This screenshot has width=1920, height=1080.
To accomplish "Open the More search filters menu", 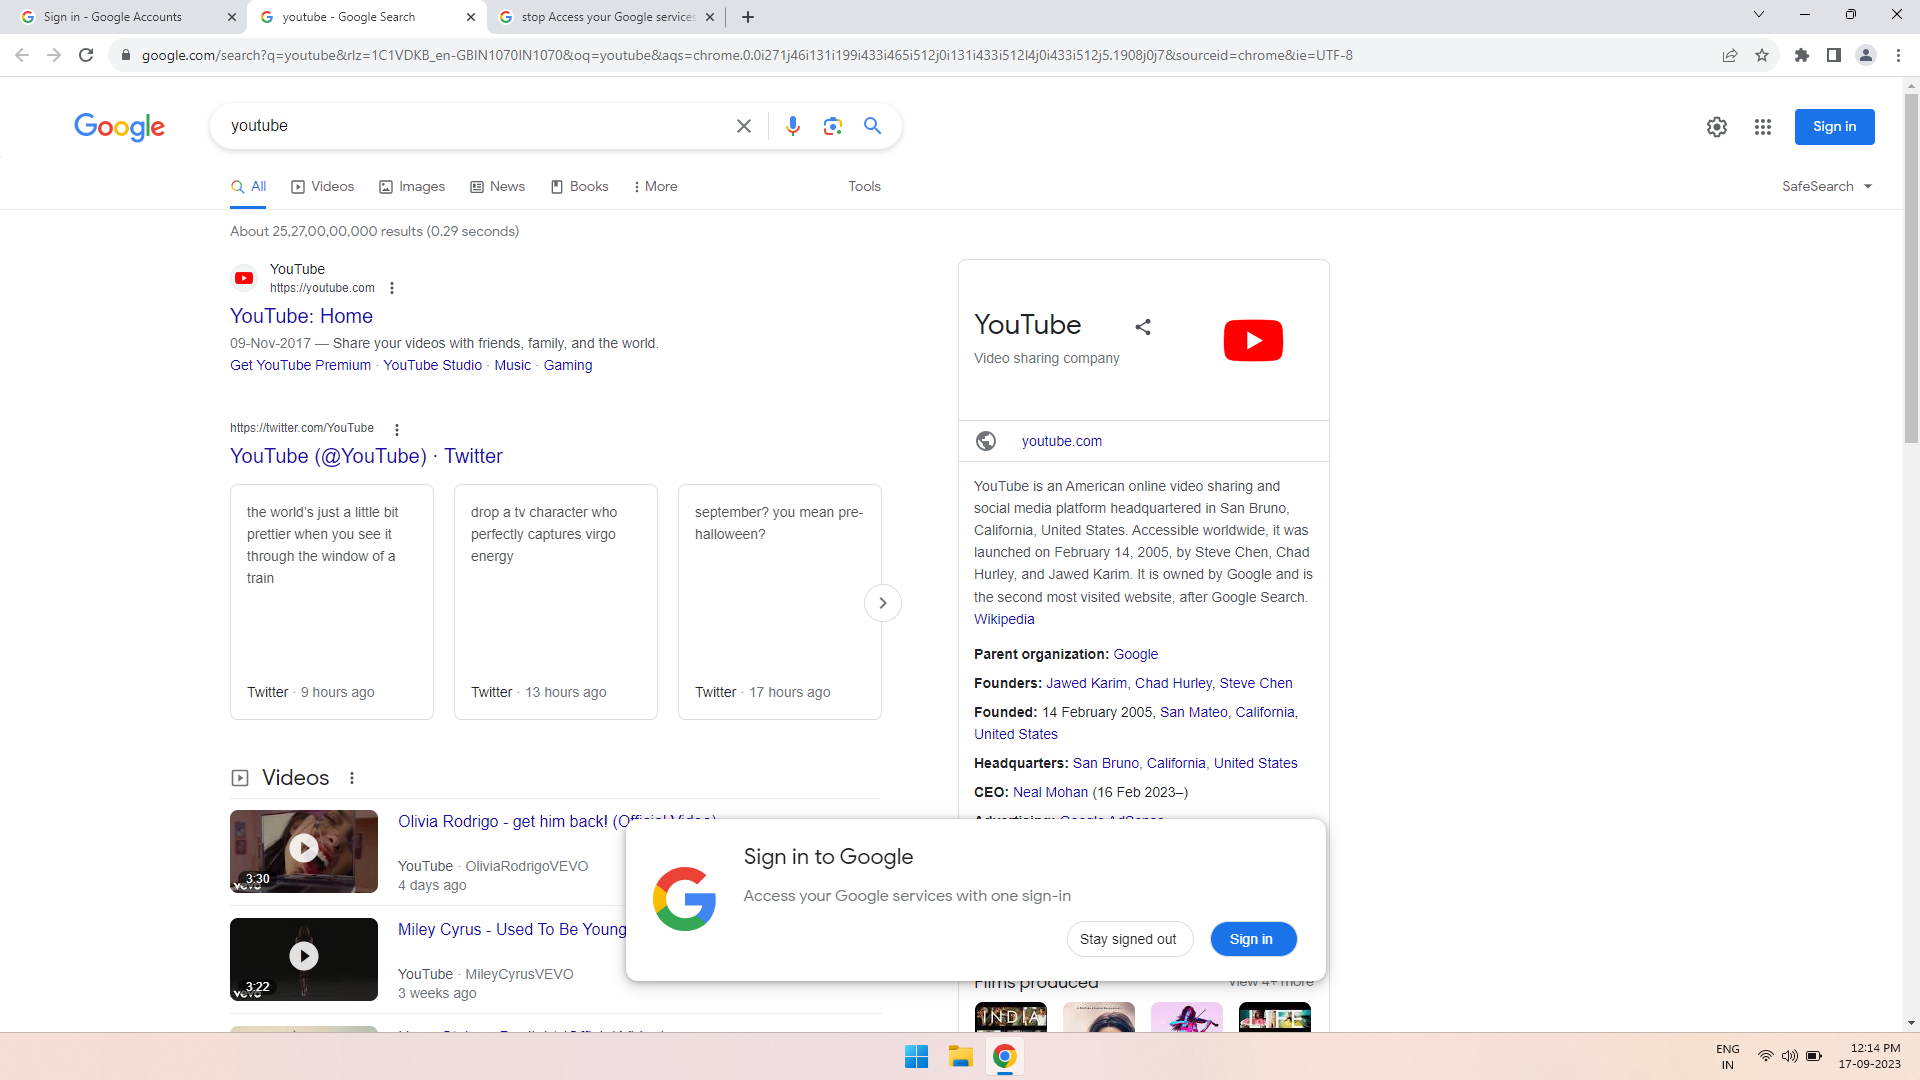I will (655, 186).
